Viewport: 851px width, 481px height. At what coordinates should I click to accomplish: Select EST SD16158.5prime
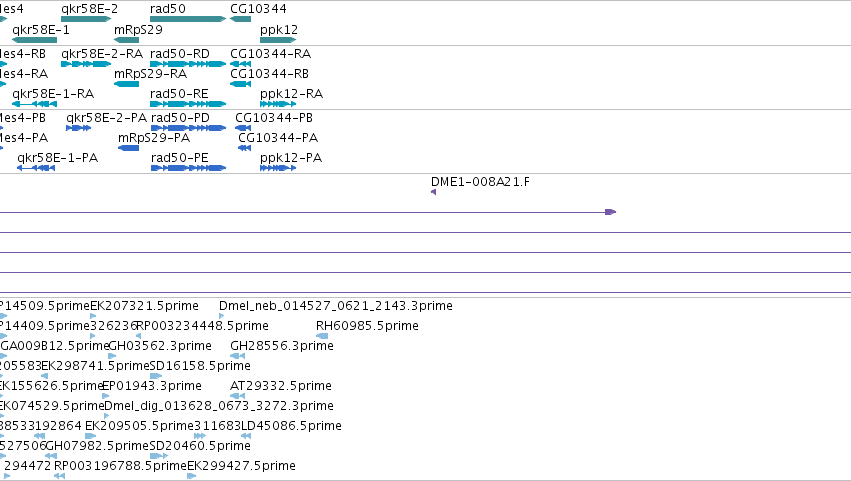[x=156, y=376]
